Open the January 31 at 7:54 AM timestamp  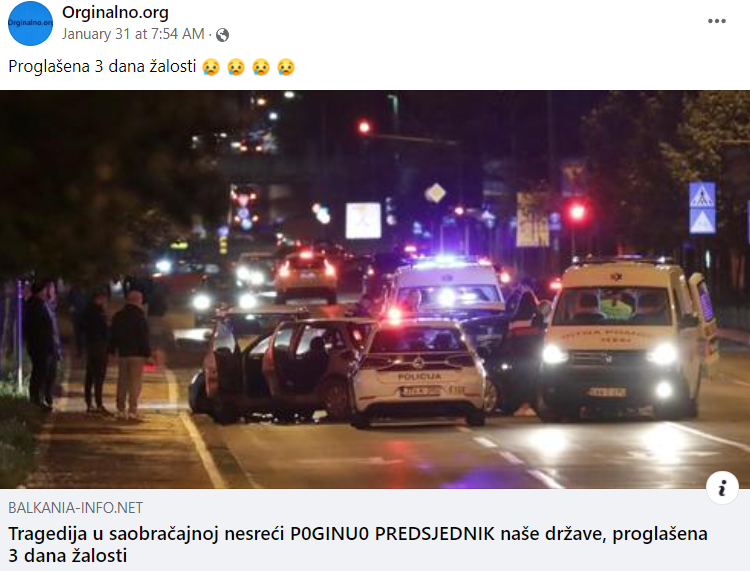(x=133, y=34)
